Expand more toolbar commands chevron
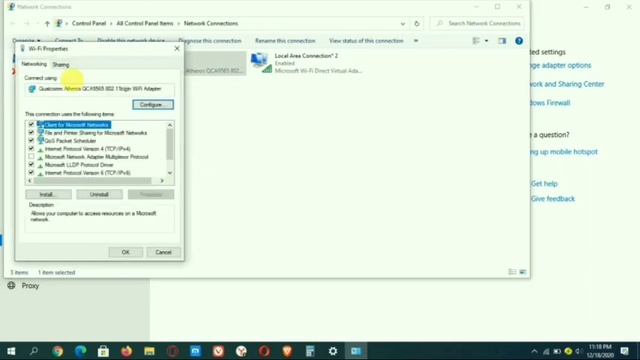Screen dimensions: 640x360 click(x=416, y=41)
